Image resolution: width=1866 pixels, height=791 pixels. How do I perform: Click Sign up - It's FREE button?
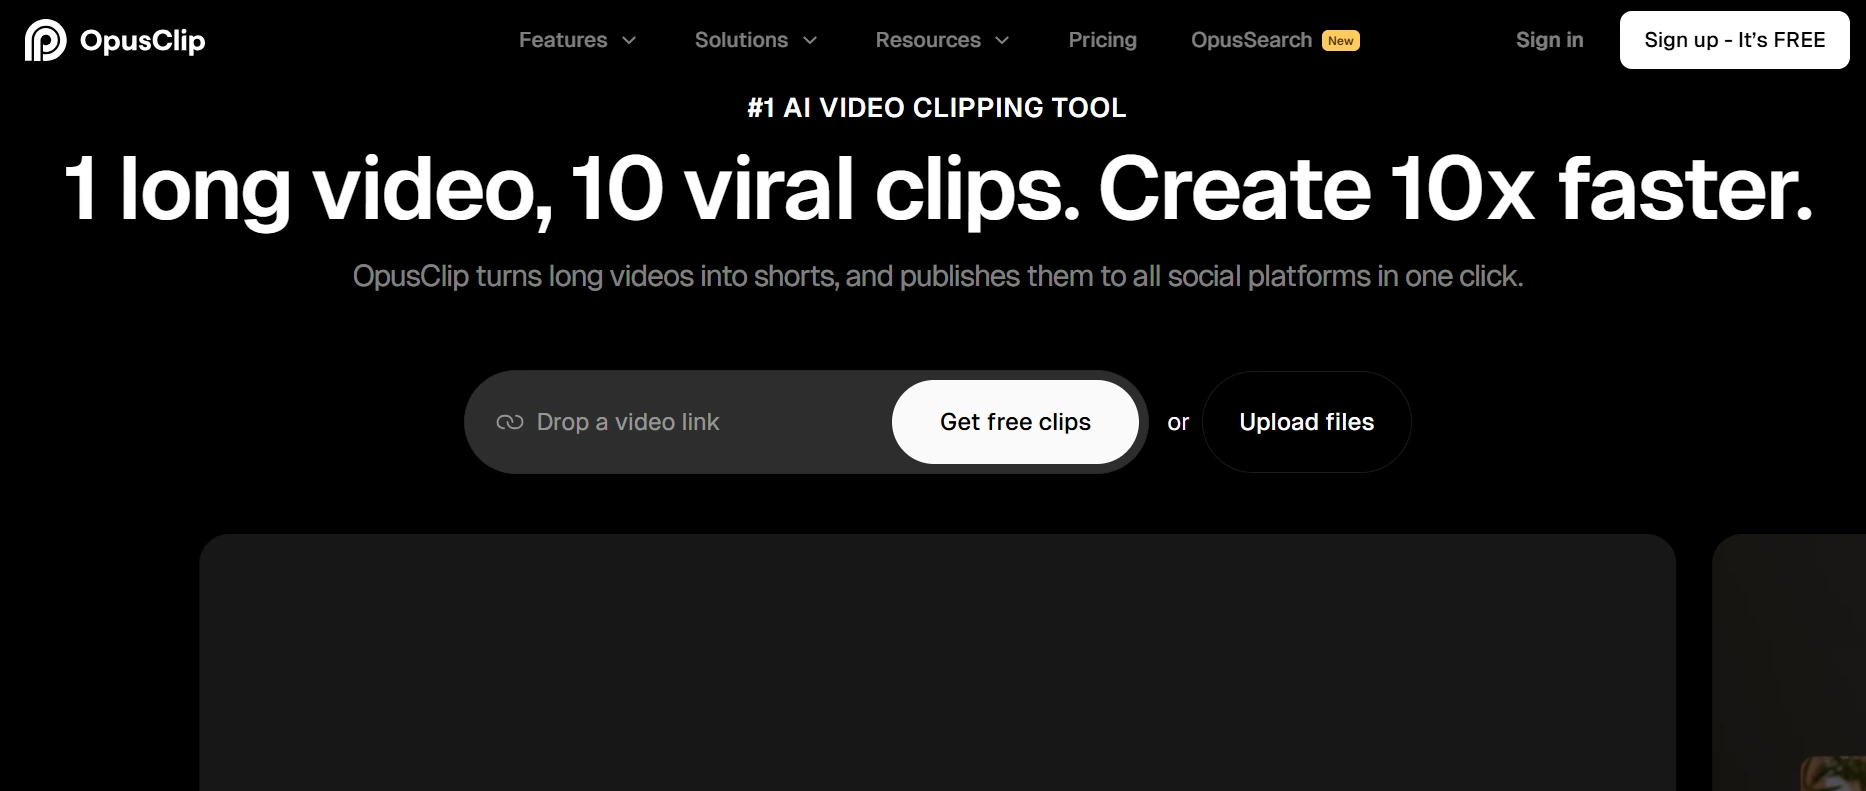point(1734,40)
